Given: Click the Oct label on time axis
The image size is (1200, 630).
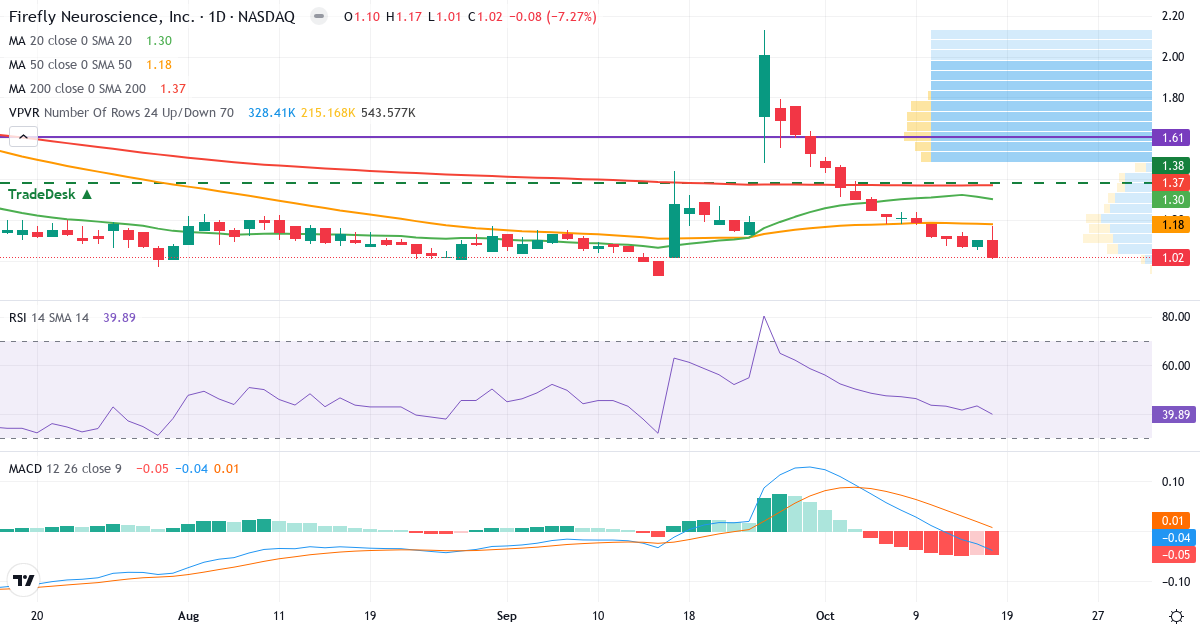Looking at the screenshot, I should coord(826,615).
